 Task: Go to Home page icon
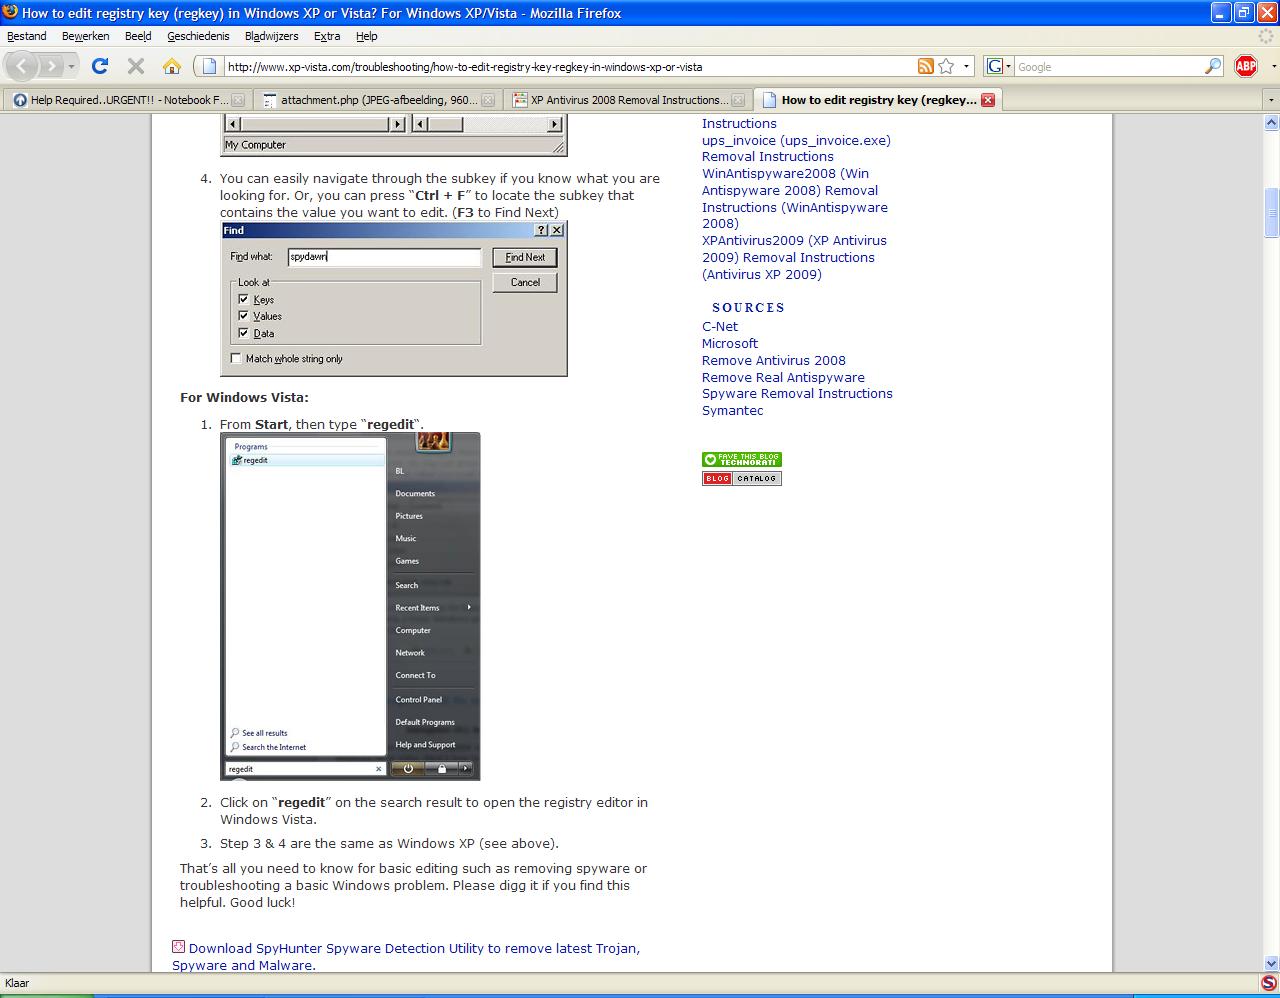[172, 66]
